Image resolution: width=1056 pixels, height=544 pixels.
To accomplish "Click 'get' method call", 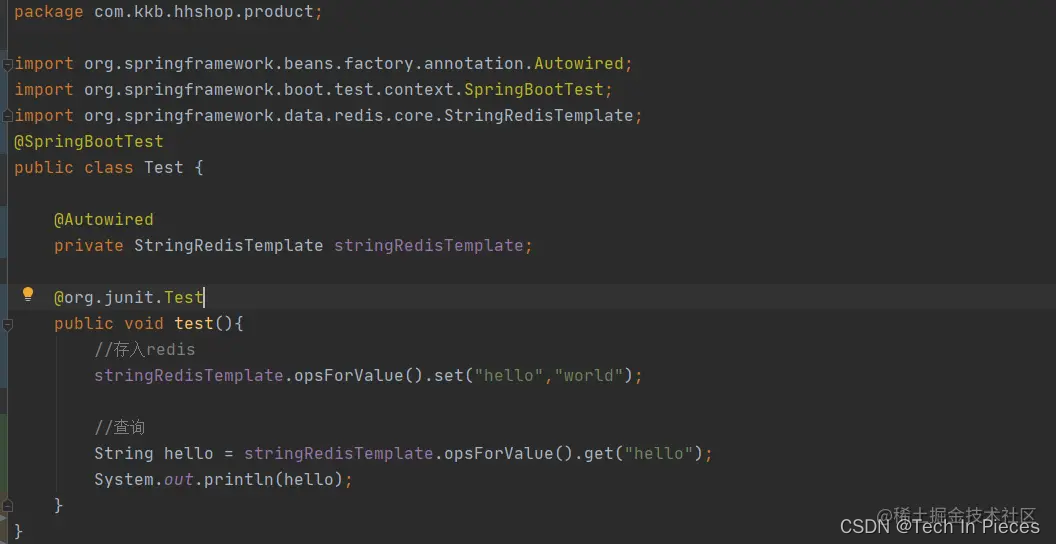I will point(599,454).
